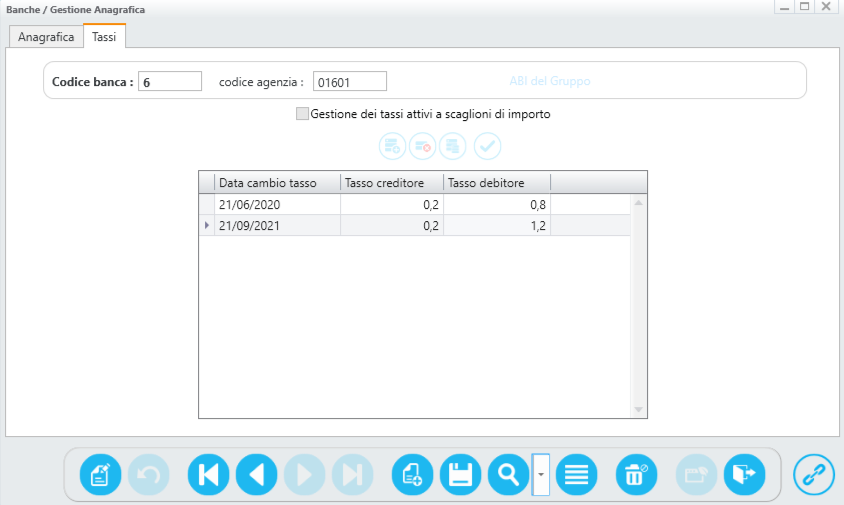Go to the previous record
Screen dimensions: 844x505
pos(256,474)
